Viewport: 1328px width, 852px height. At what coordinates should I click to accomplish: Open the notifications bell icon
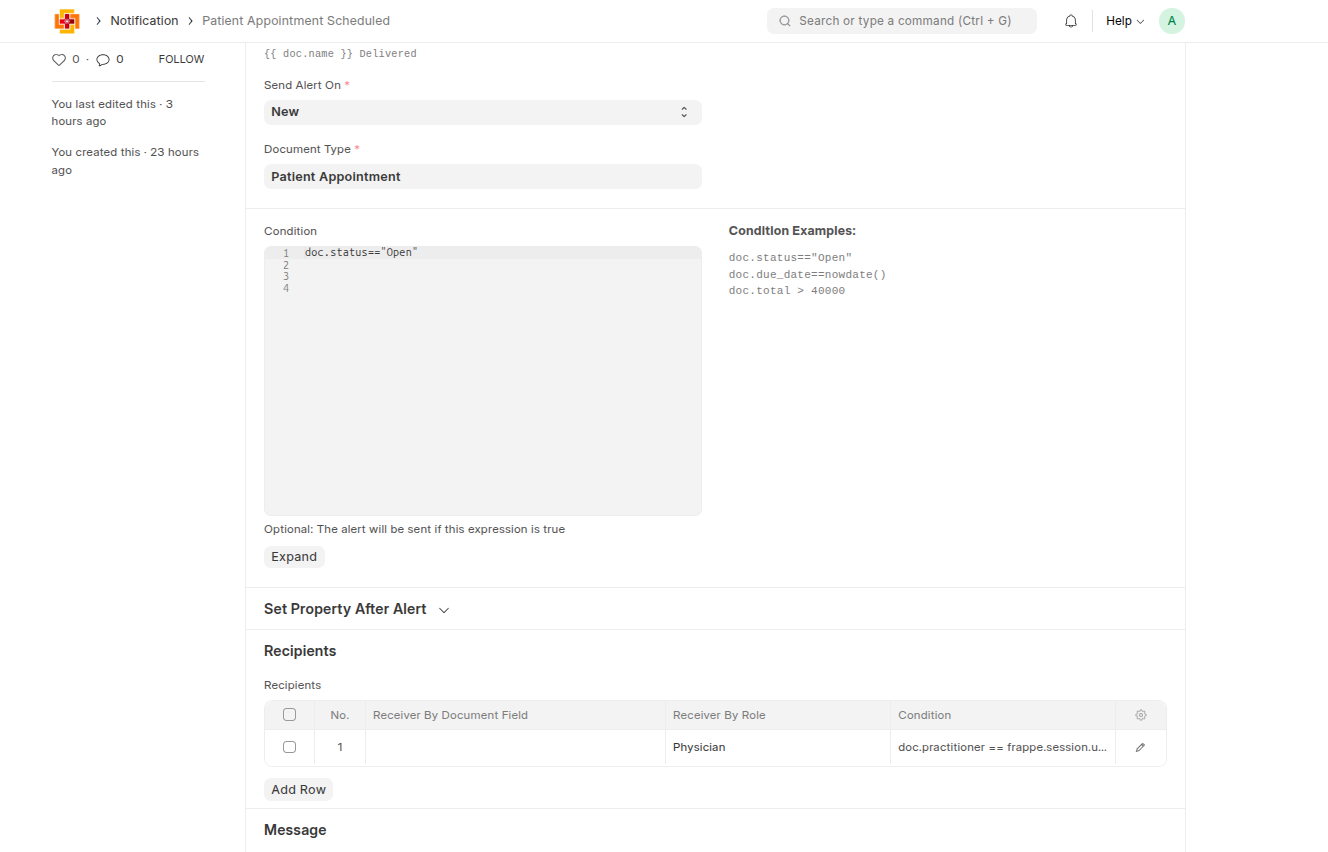coord(1071,21)
